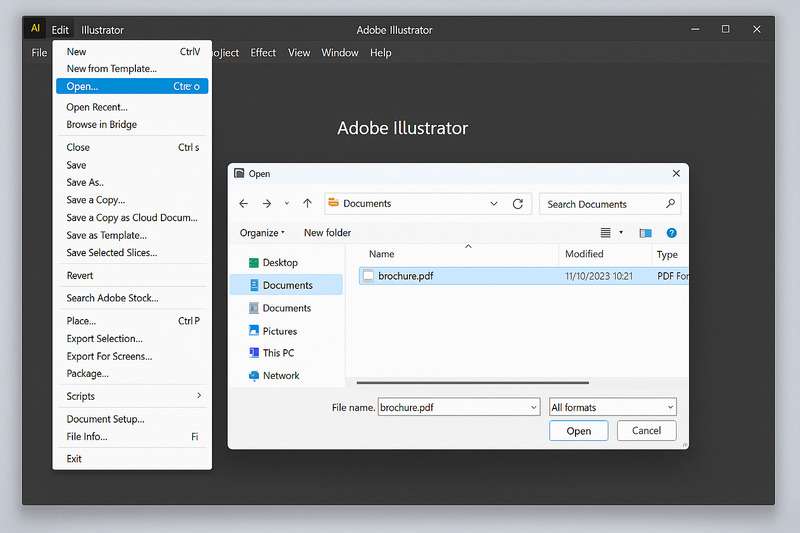Screen dimensions: 800x533
Task: Open the Effect menu
Action: coord(263,53)
